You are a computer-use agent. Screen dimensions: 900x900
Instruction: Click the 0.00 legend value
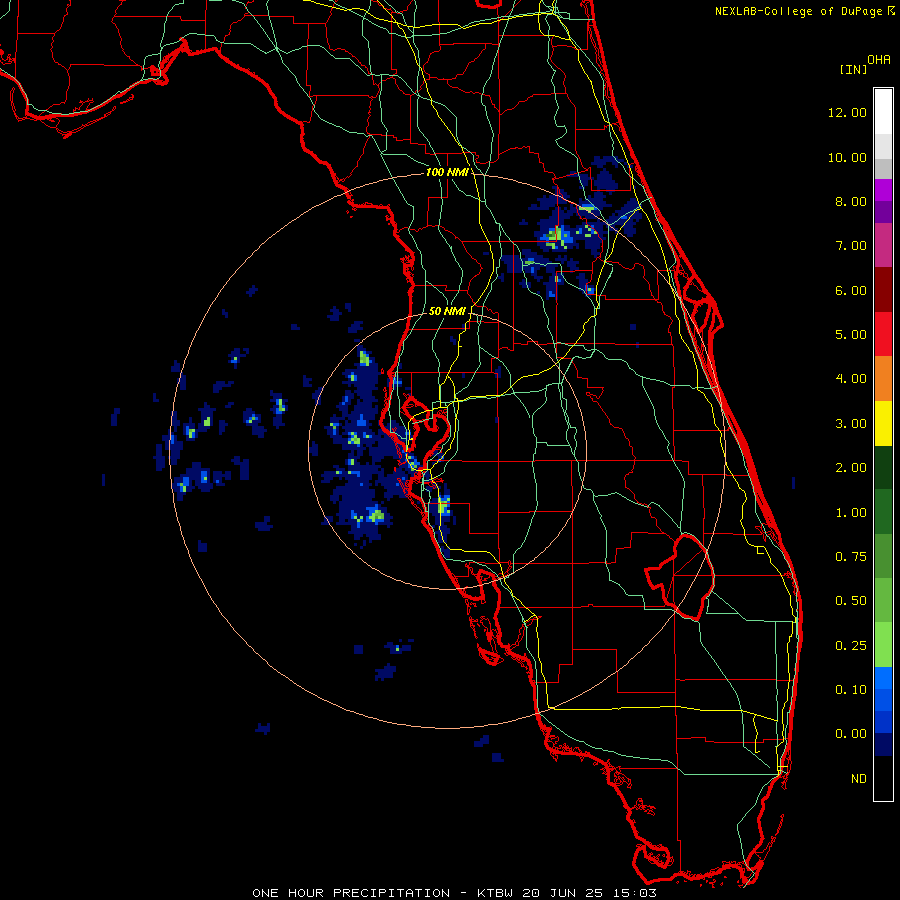coord(851,734)
